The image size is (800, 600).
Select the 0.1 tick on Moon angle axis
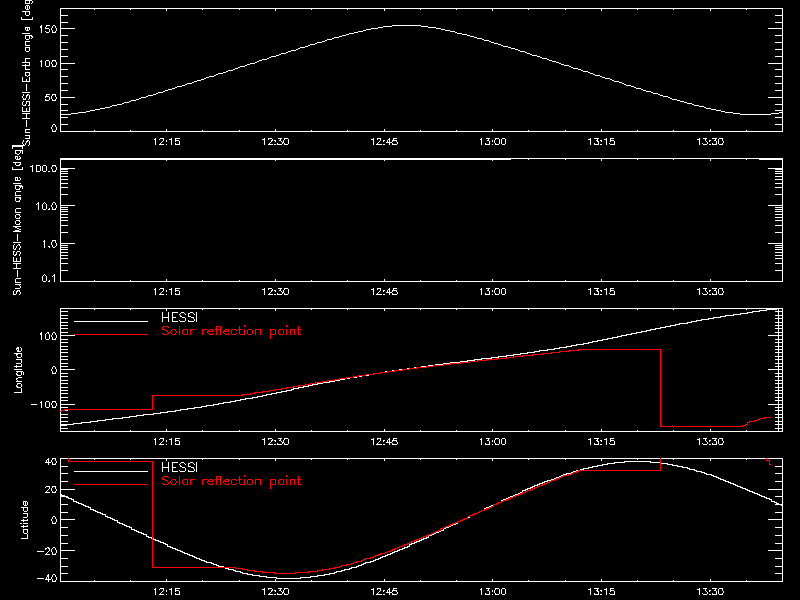[x=49, y=278]
